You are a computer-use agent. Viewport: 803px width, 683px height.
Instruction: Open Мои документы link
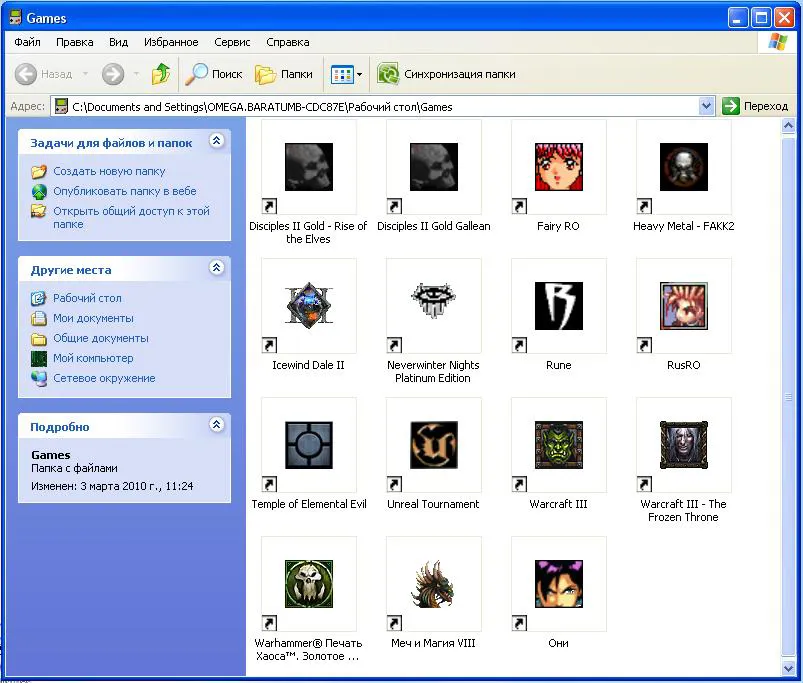point(93,318)
